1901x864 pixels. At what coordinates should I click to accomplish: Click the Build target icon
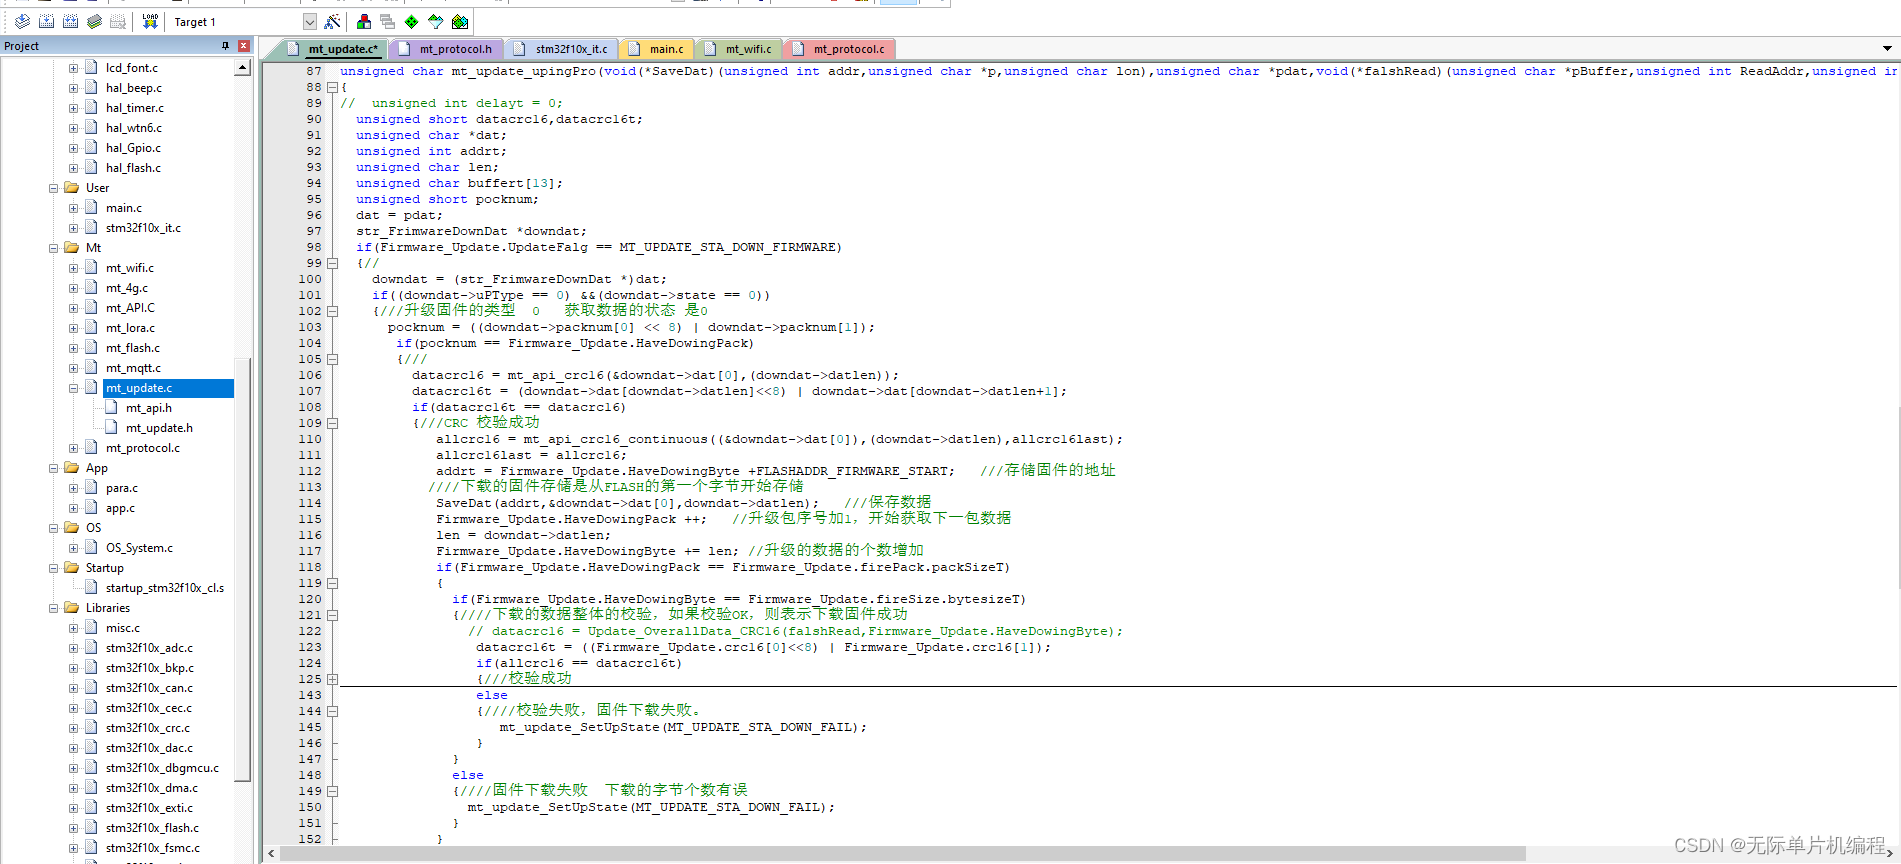click(x=46, y=21)
